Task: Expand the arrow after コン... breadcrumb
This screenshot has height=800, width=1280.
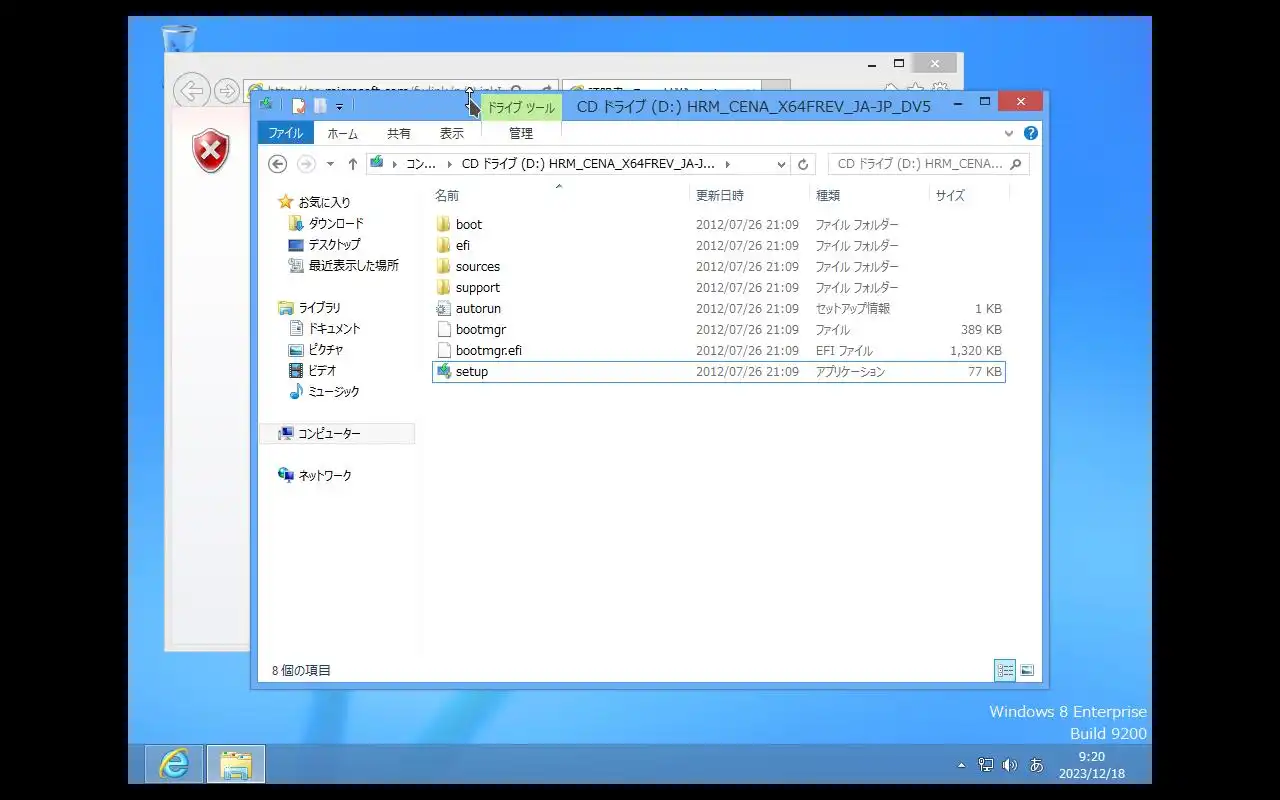Action: click(450, 164)
